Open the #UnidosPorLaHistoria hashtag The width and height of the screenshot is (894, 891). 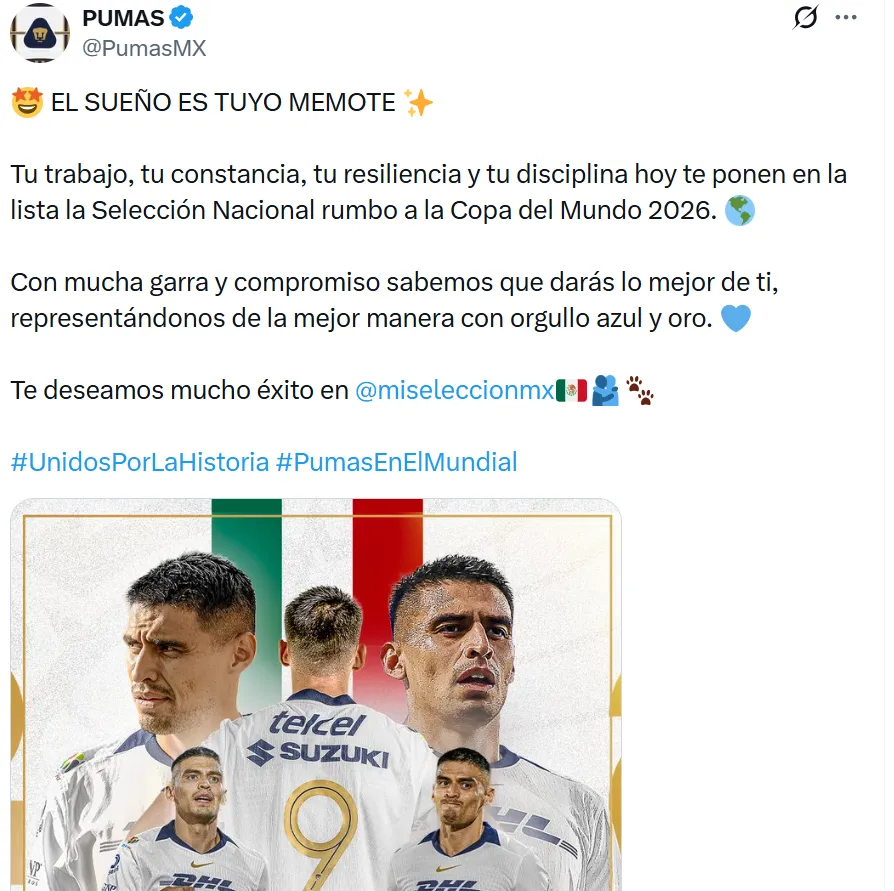tap(140, 462)
